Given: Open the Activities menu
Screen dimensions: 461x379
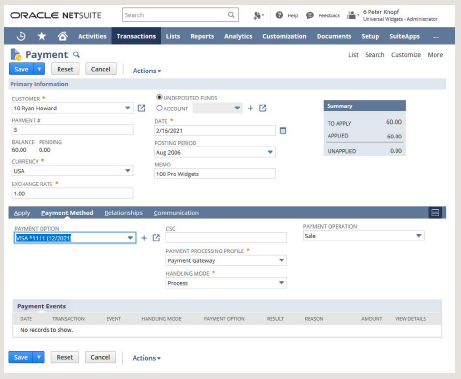Looking at the screenshot, I should click(92, 36).
